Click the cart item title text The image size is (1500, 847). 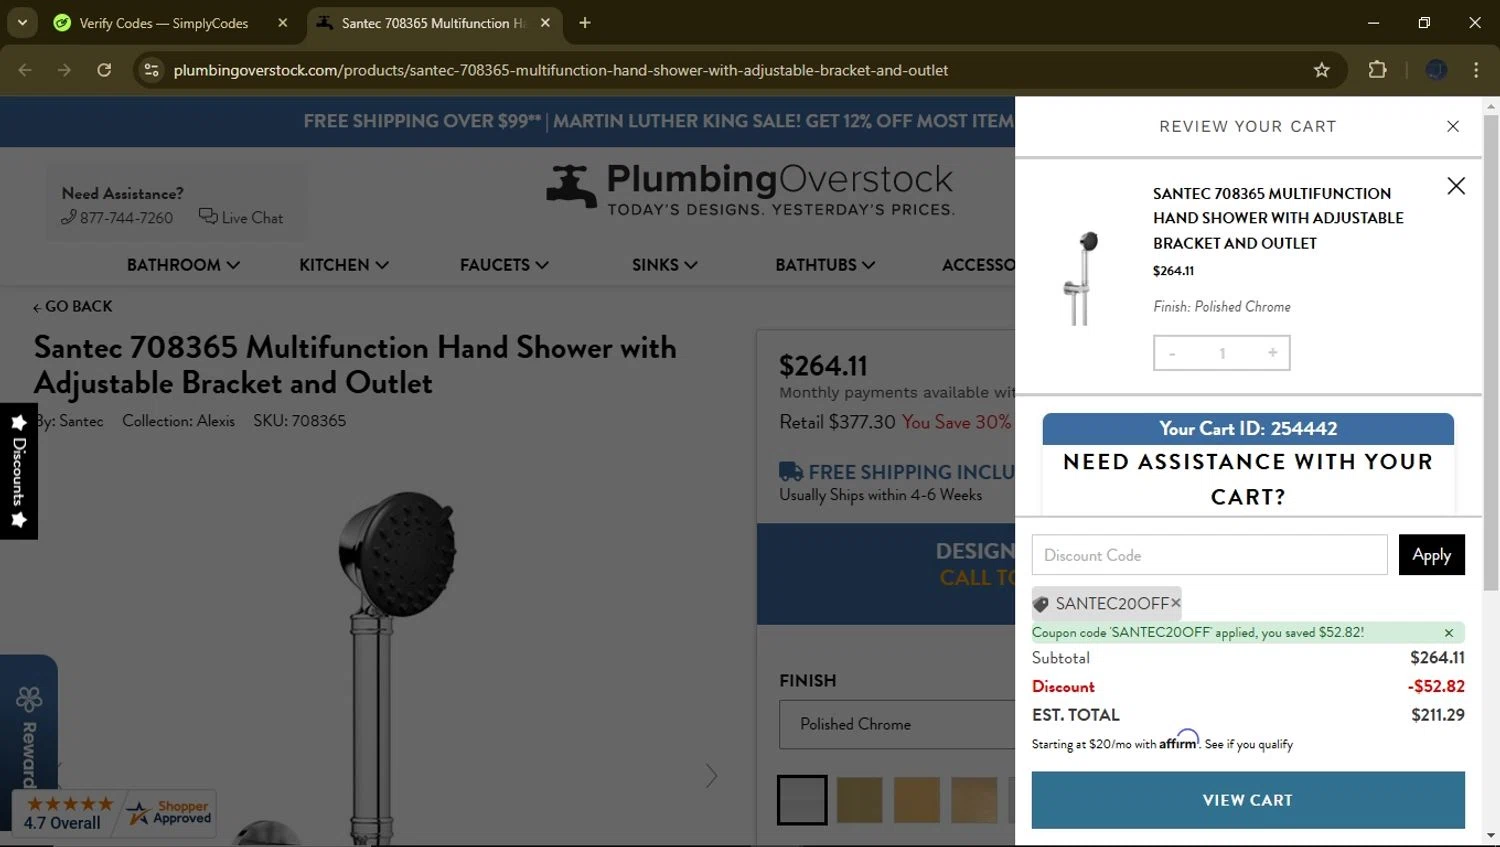coord(1278,218)
